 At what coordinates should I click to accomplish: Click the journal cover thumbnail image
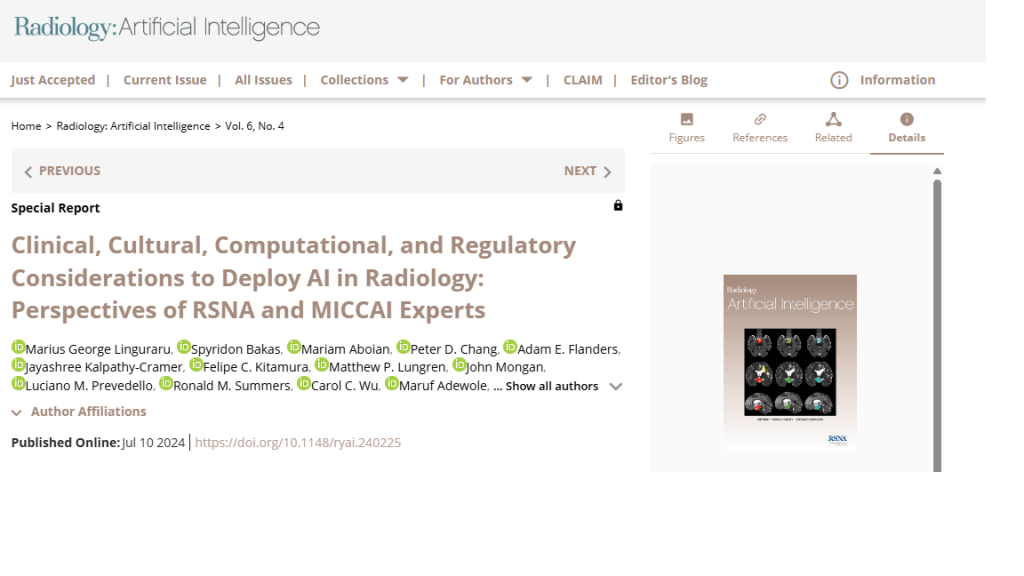(790, 362)
